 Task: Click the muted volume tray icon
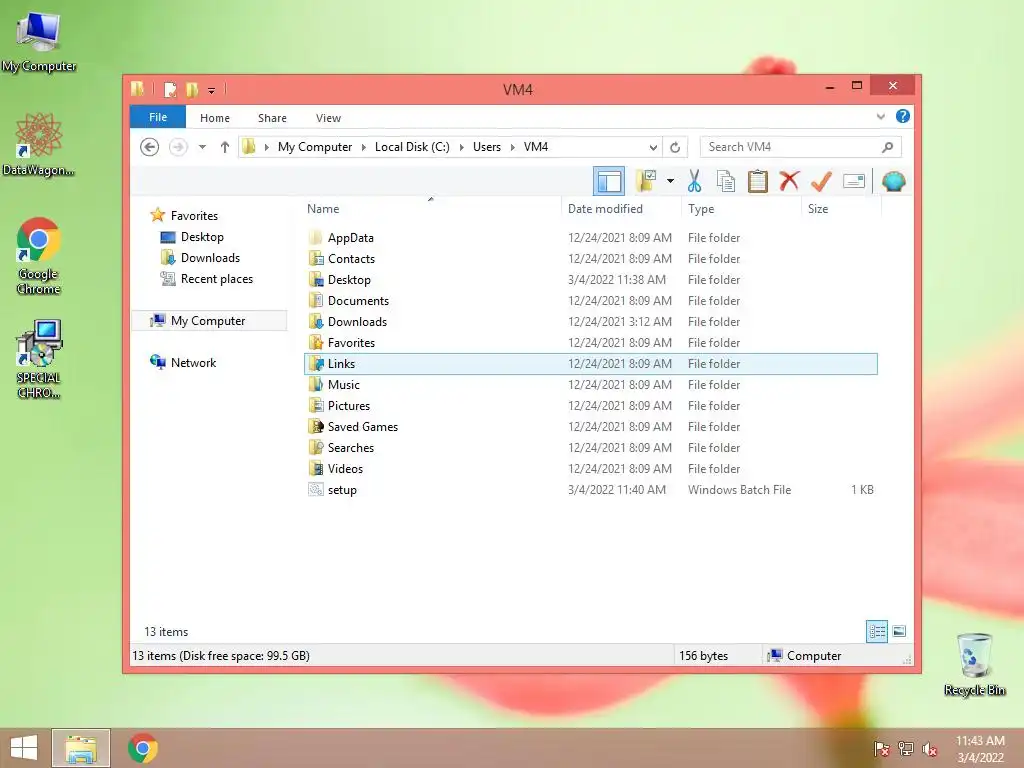click(x=930, y=748)
